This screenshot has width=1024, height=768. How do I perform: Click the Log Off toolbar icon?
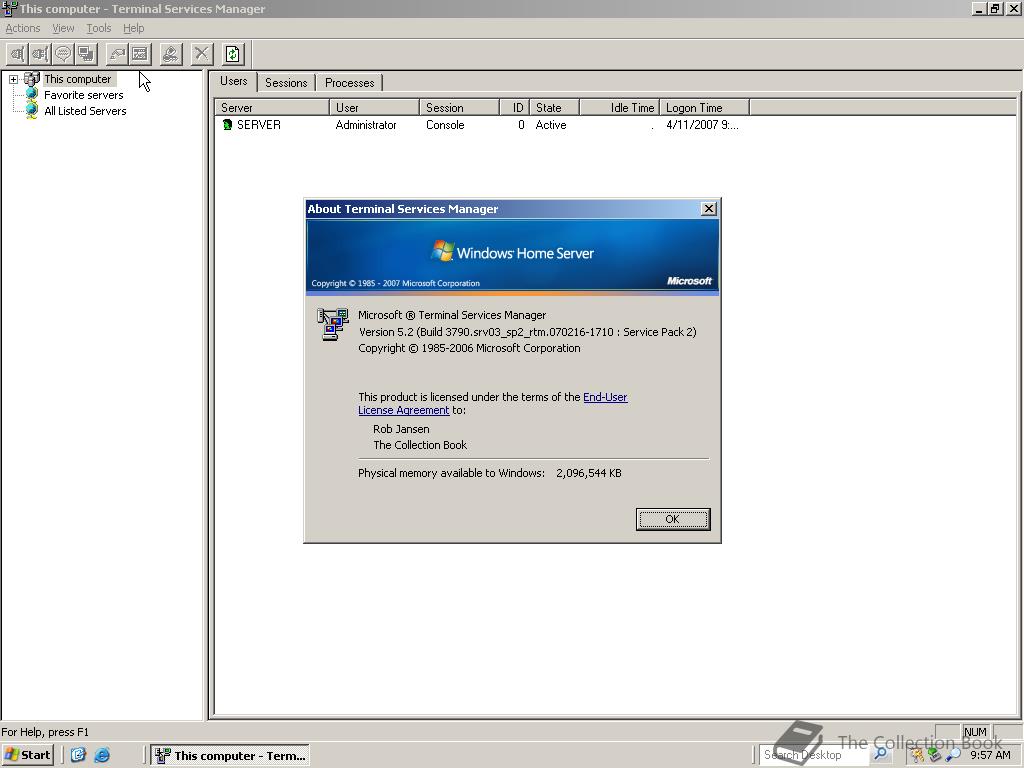pos(171,54)
